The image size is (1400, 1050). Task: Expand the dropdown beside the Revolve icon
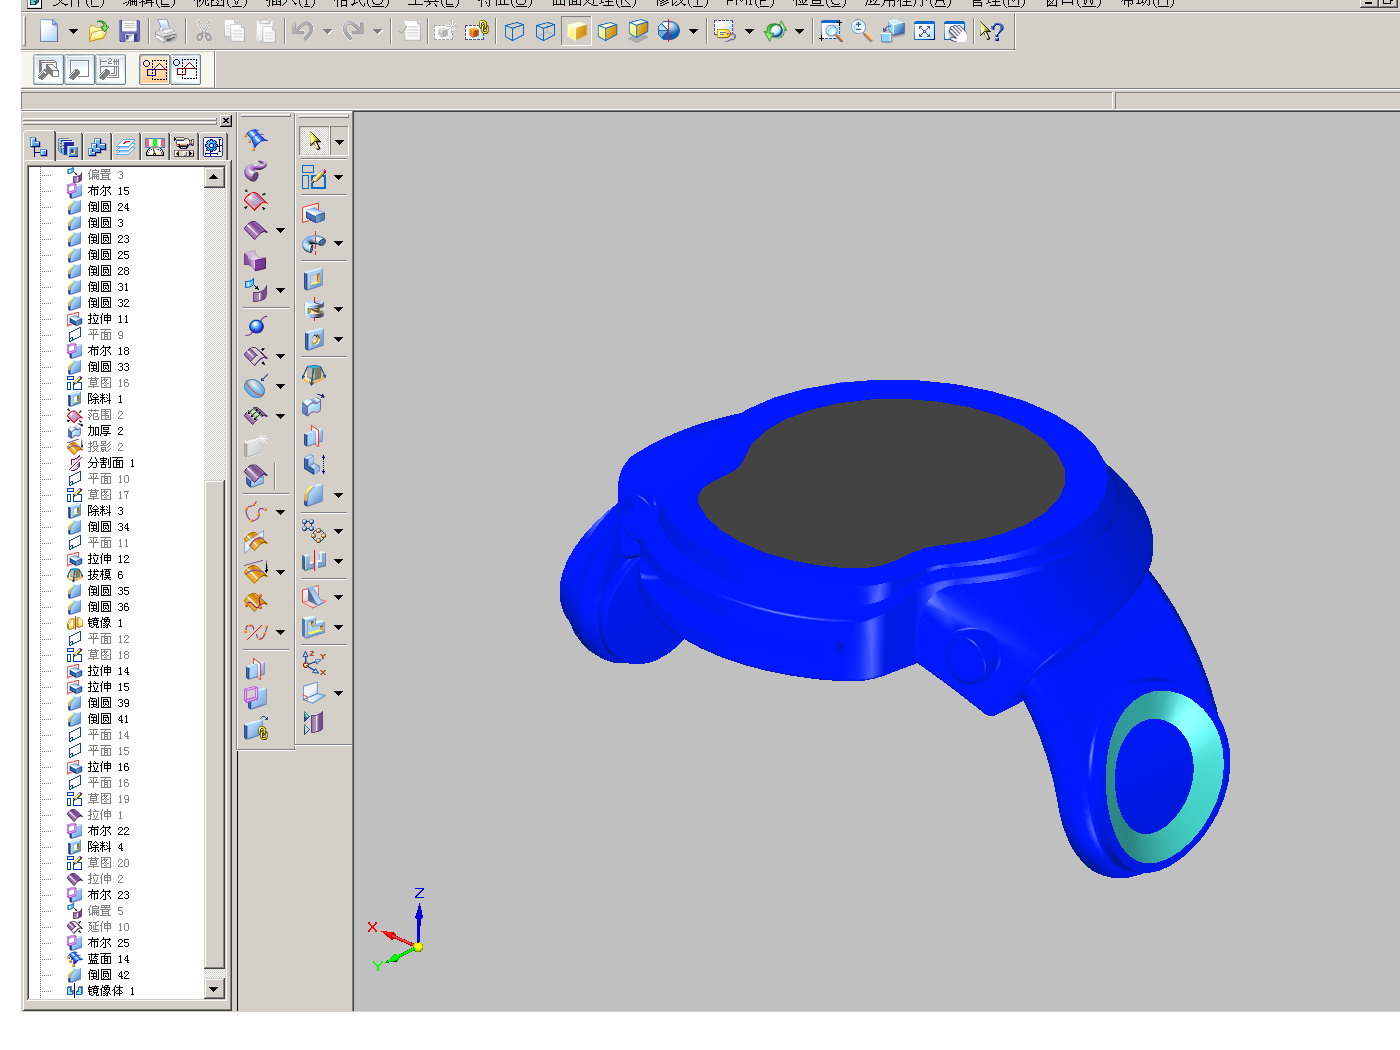coord(339,243)
